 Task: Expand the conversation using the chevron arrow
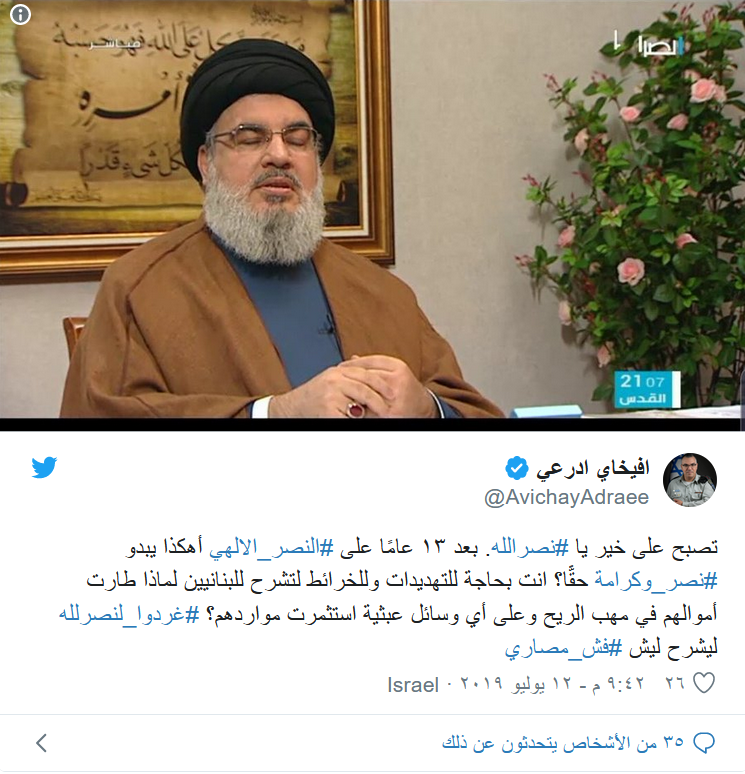[41, 743]
